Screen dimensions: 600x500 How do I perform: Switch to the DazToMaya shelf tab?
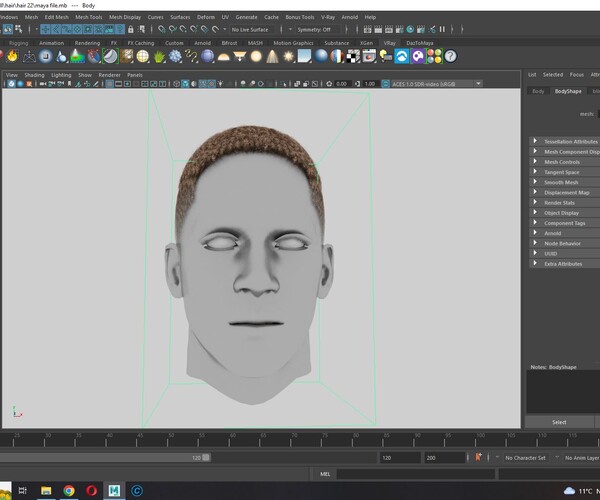[x=420, y=43]
